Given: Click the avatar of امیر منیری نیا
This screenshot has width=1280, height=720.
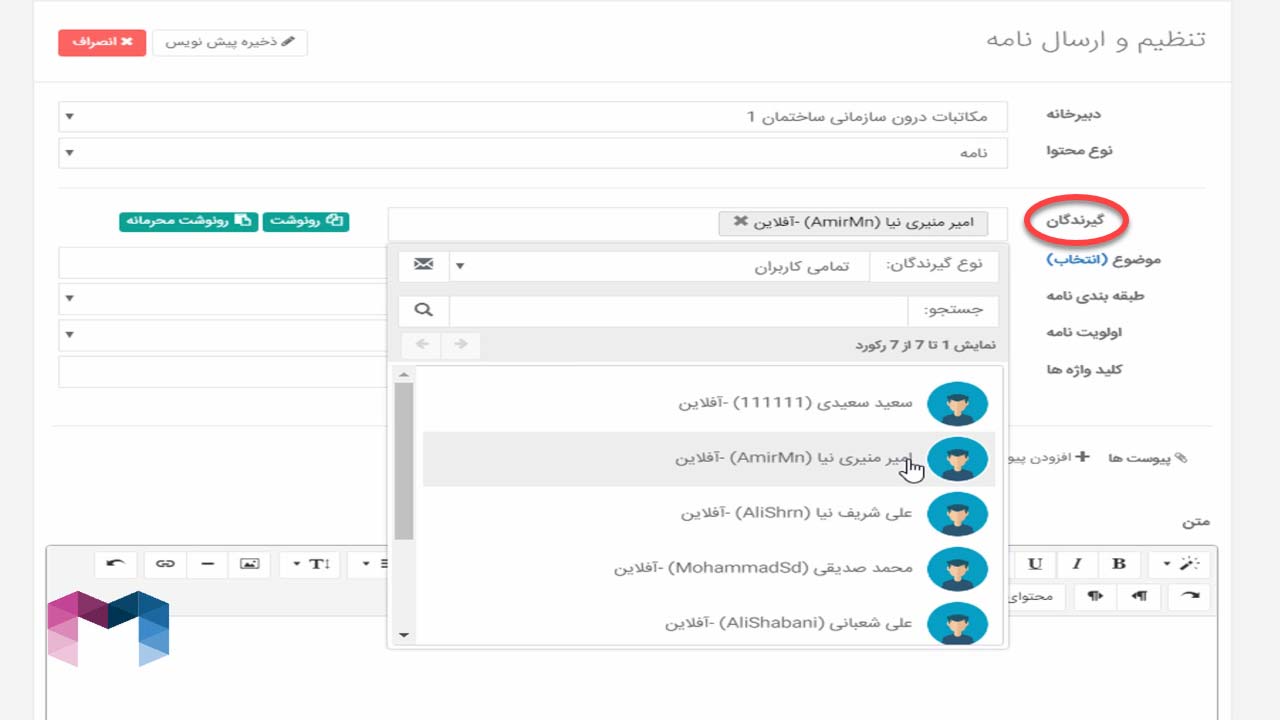Looking at the screenshot, I should point(957,459).
